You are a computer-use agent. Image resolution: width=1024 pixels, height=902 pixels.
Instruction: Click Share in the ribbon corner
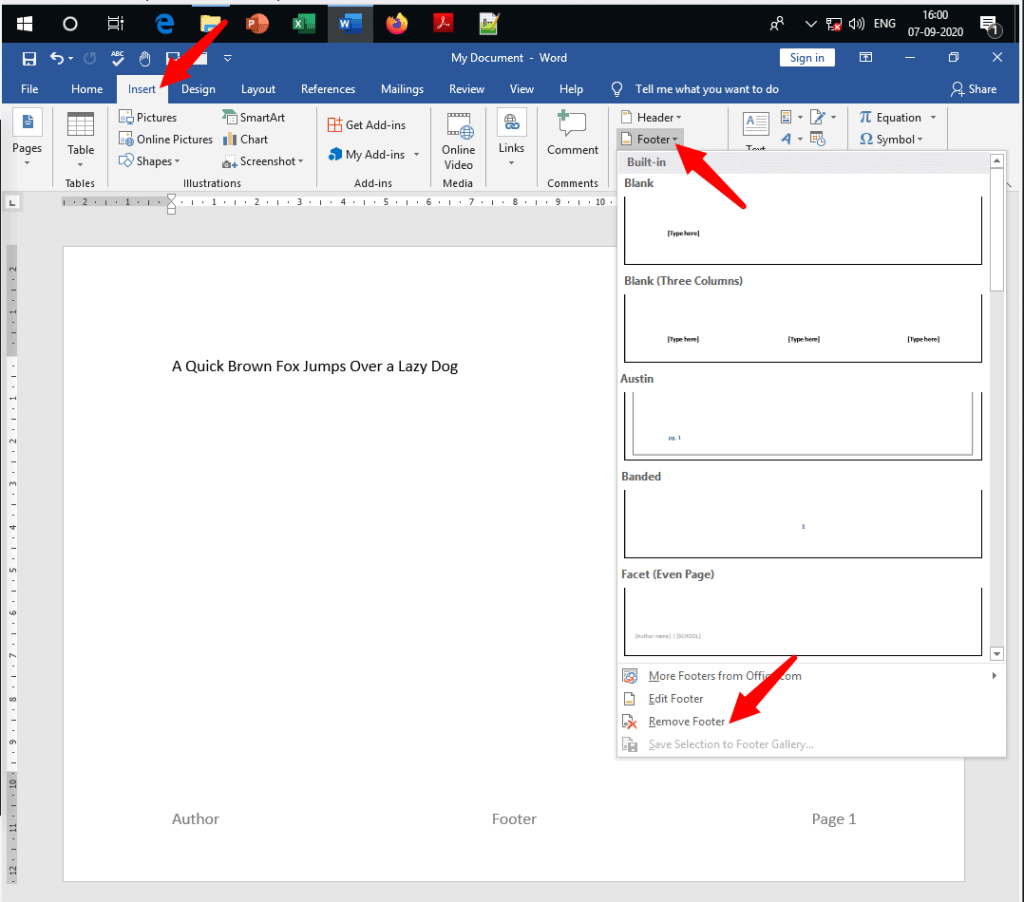click(x=973, y=89)
